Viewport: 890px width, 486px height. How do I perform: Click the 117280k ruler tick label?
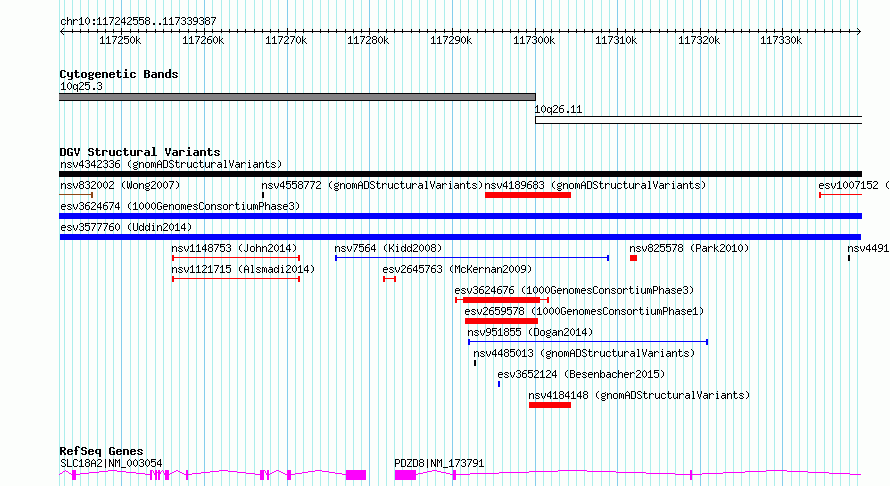pyautogui.click(x=368, y=40)
